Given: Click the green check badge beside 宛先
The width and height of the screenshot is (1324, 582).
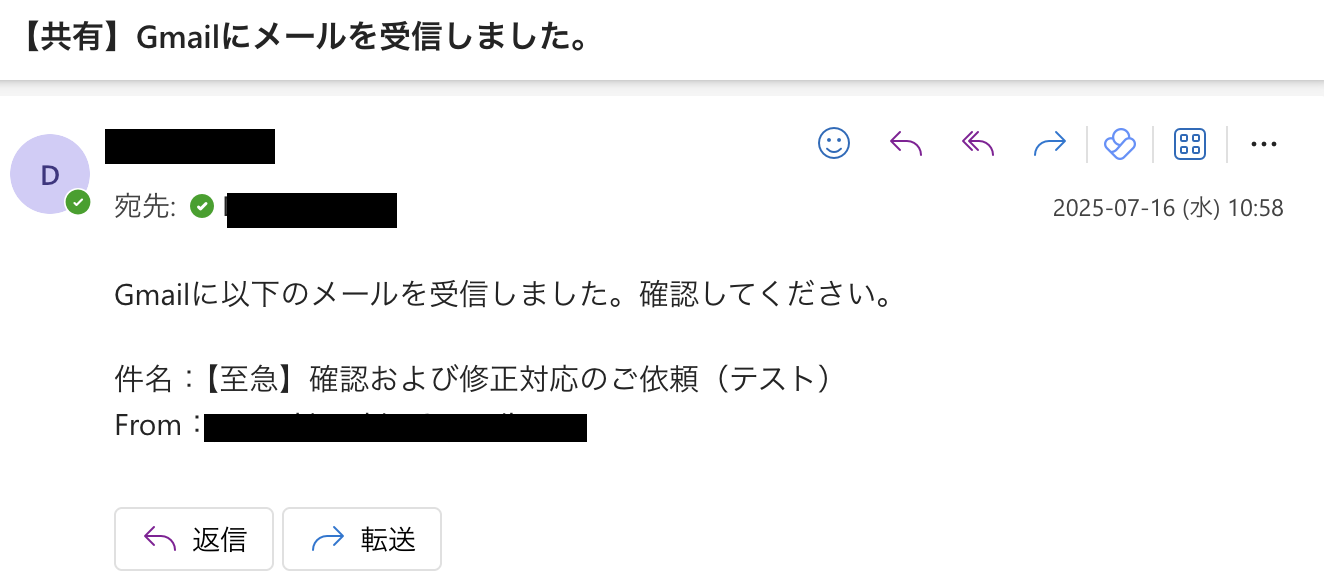Looking at the screenshot, I should [x=202, y=207].
